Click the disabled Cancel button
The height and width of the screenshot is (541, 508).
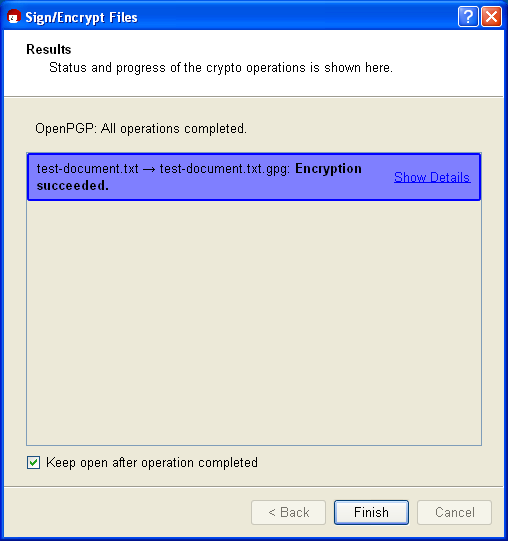coord(455,512)
